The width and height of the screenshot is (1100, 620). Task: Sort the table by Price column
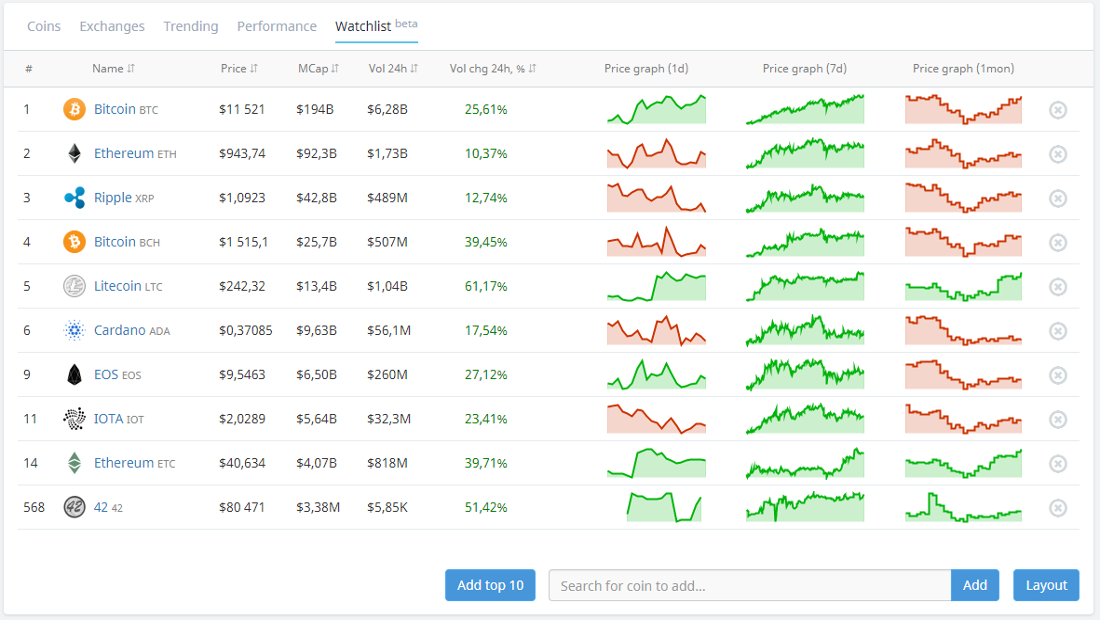(239, 69)
